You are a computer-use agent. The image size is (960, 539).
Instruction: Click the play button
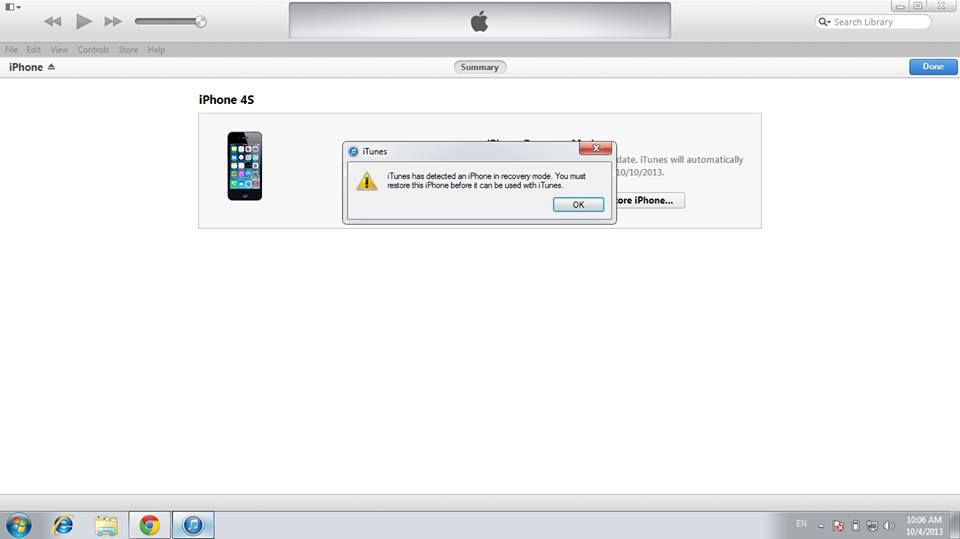pos(84,21)
